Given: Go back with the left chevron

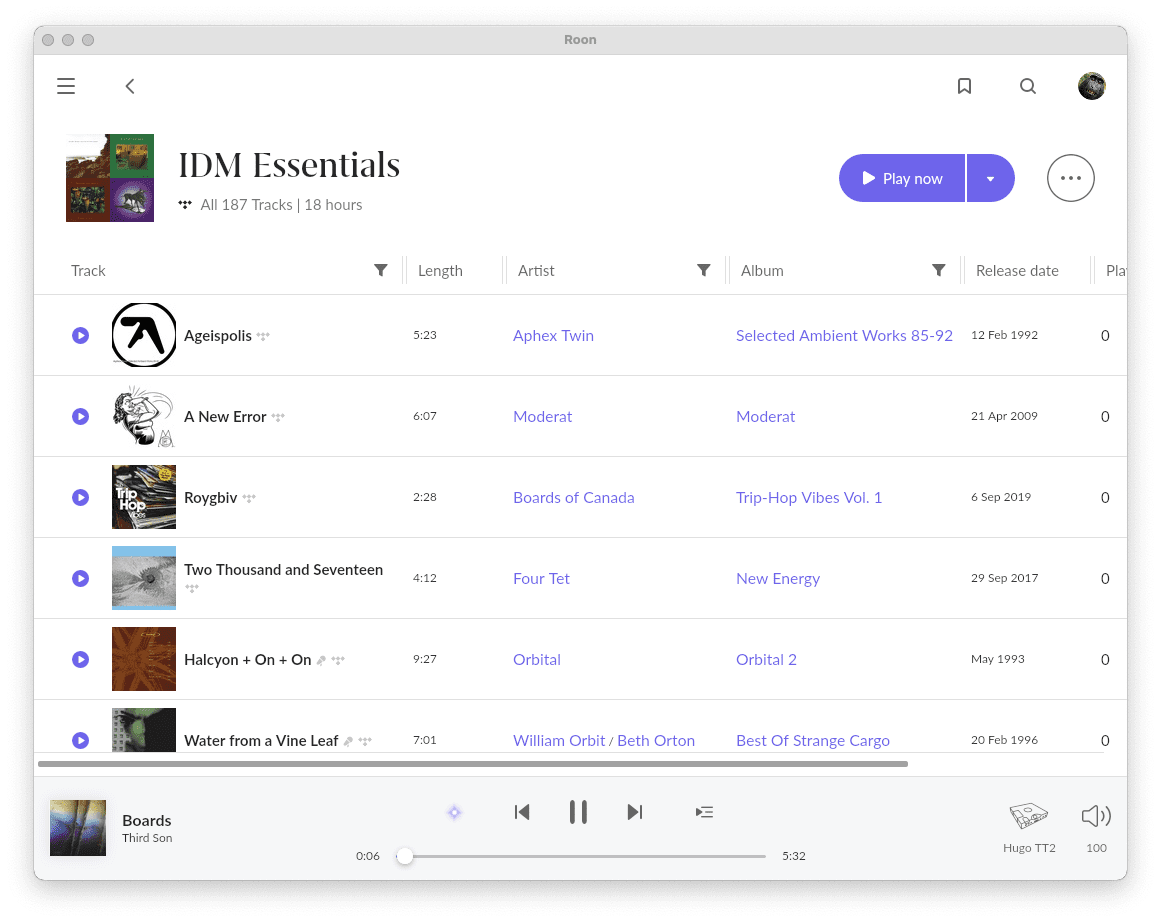Looking at the screenshot, I should tap(130, 86).
